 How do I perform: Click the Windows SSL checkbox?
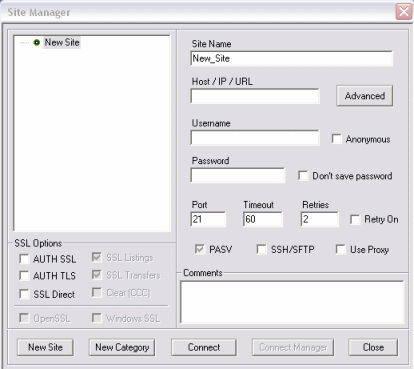point(97,318)
